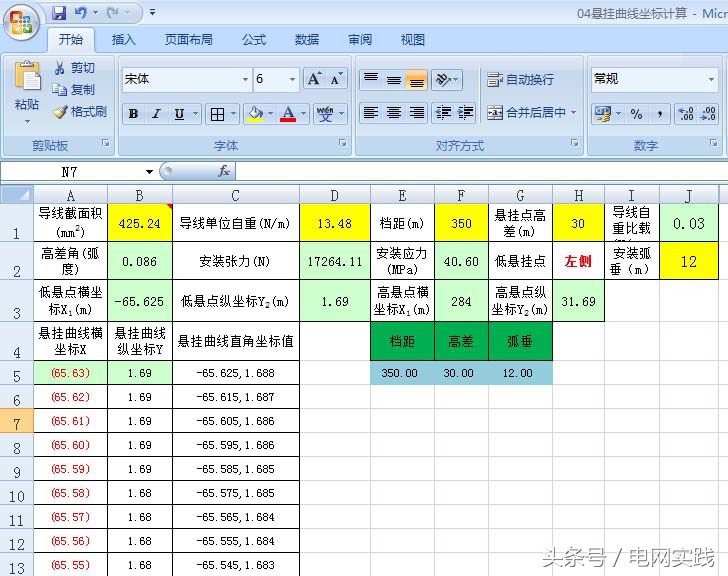Viewport: 728px width, 576px height.
Task: Apply the yellow fill color bucket
Action: 255,114
